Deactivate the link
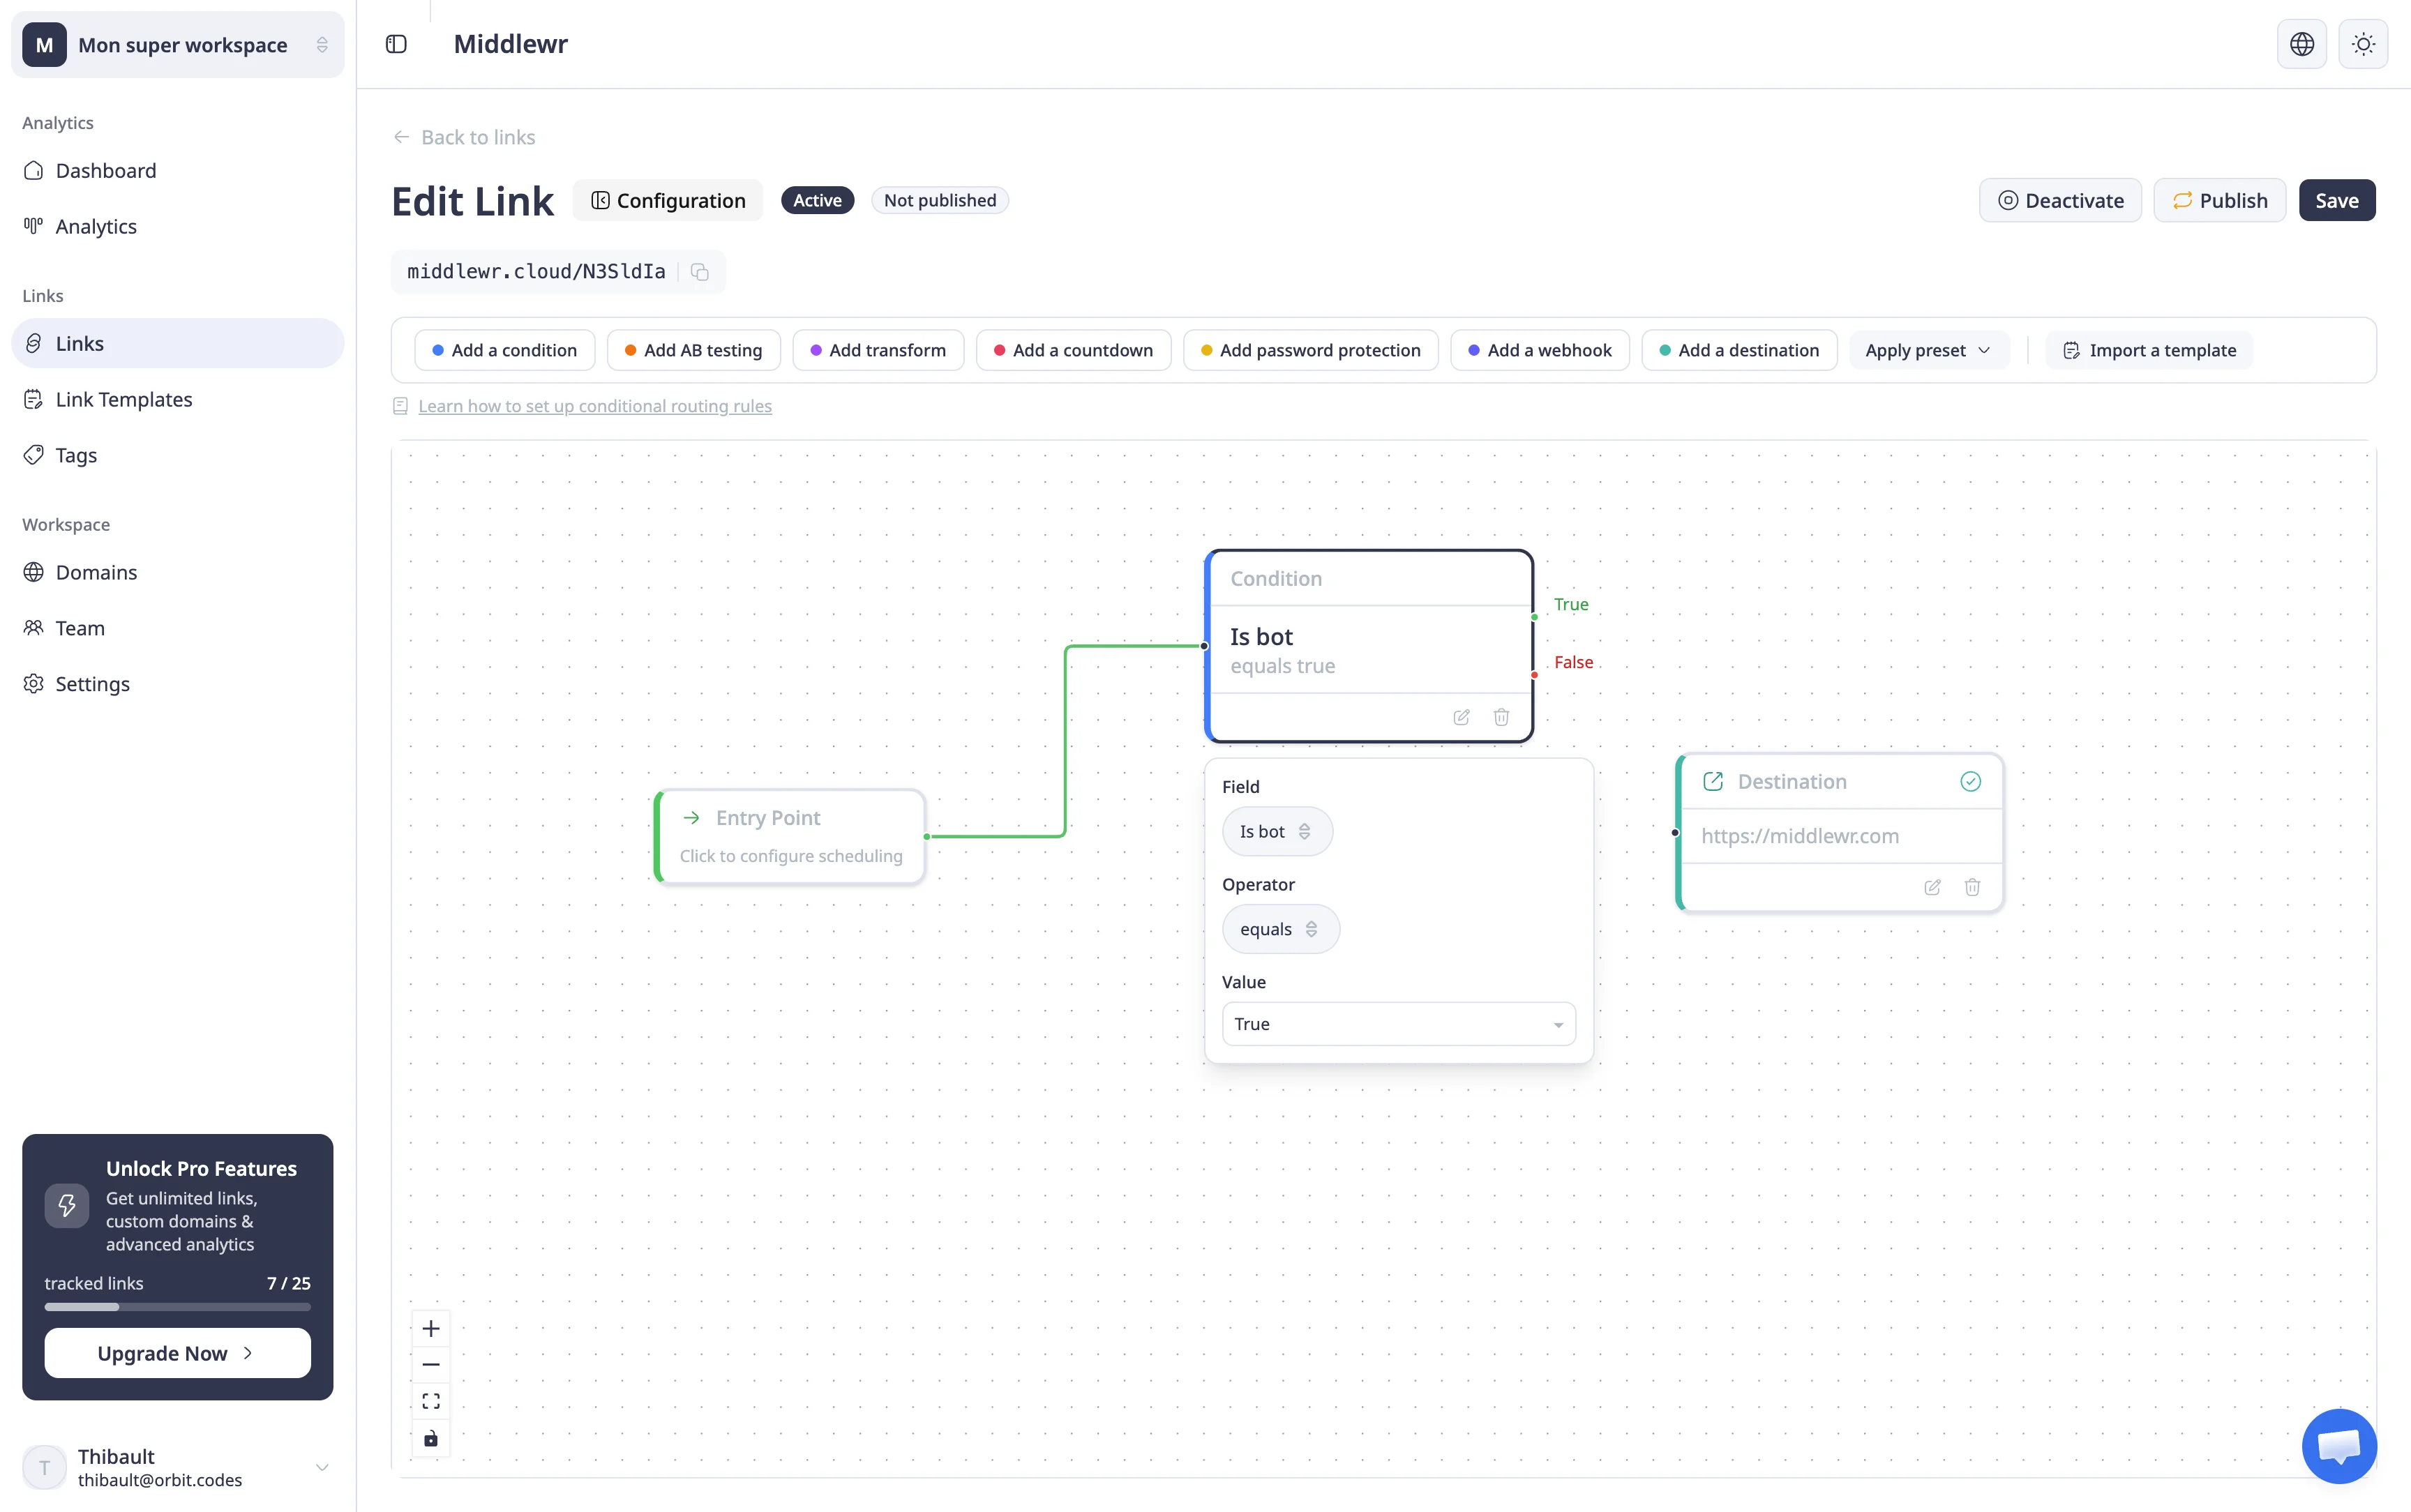Image resolution: width=2411 pixels, height=1512 pixels. 2060,200
